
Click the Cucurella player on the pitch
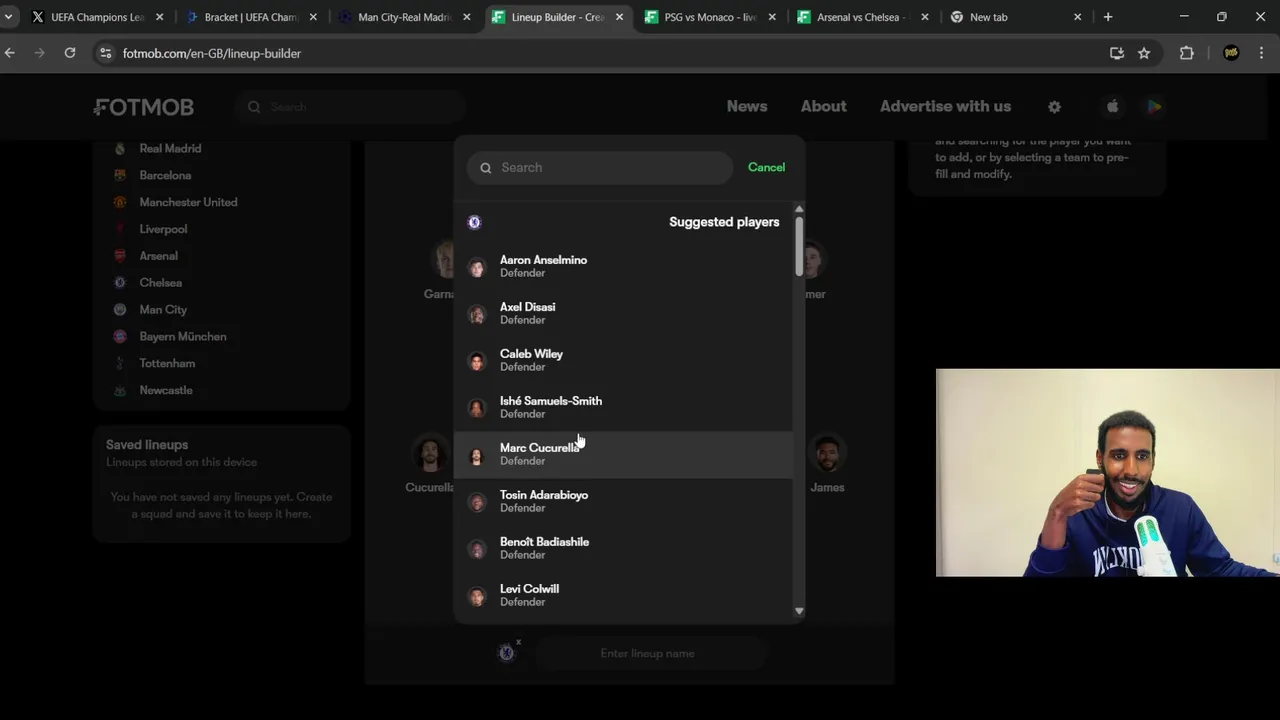click(x=430, y=465)
